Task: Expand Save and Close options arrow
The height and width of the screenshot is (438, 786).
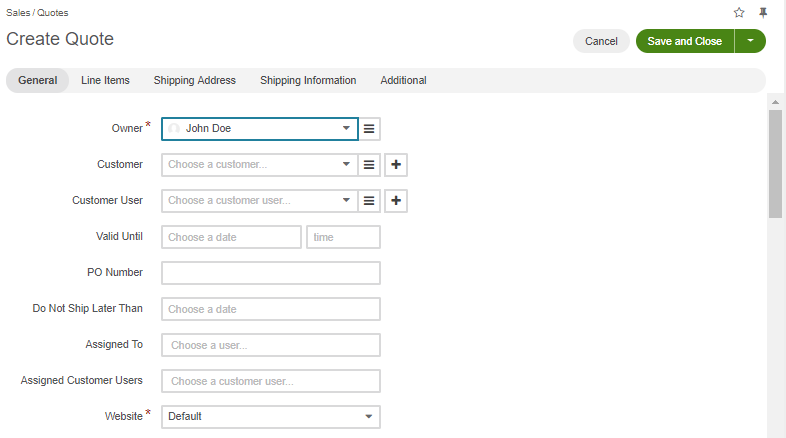Action: (750, 41)
